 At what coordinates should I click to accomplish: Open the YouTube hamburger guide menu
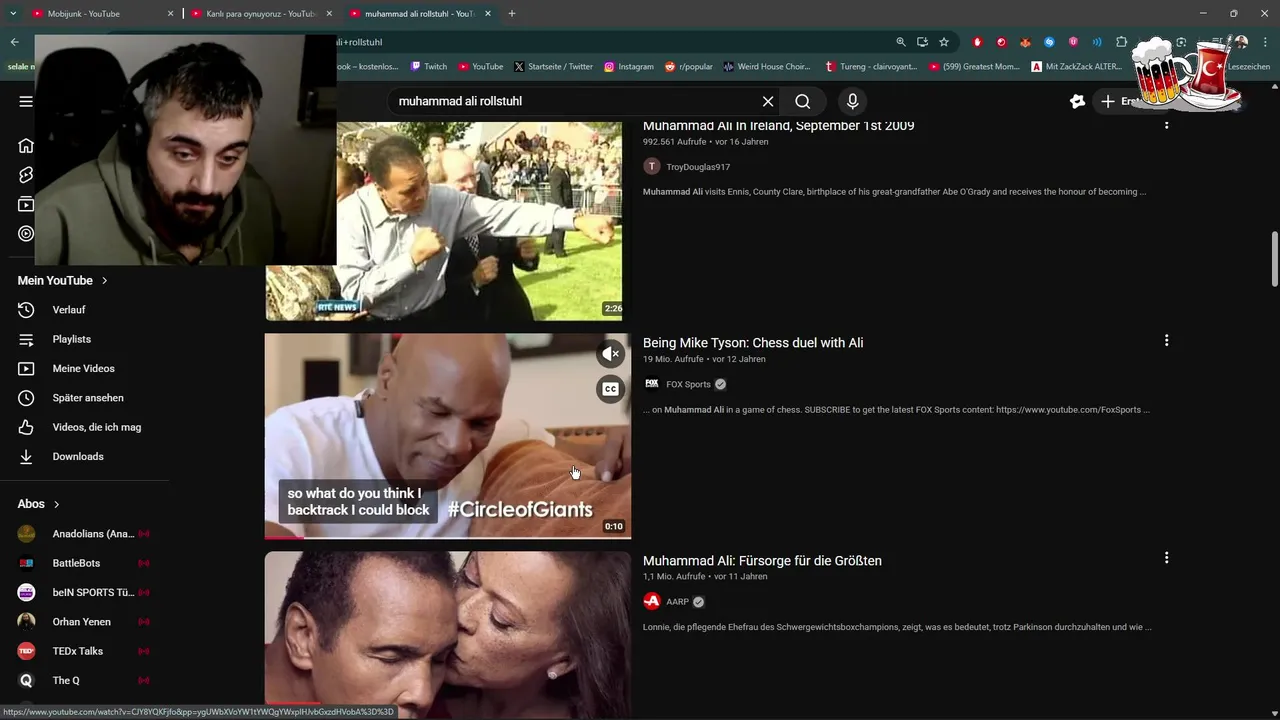(x=26, y=101)
